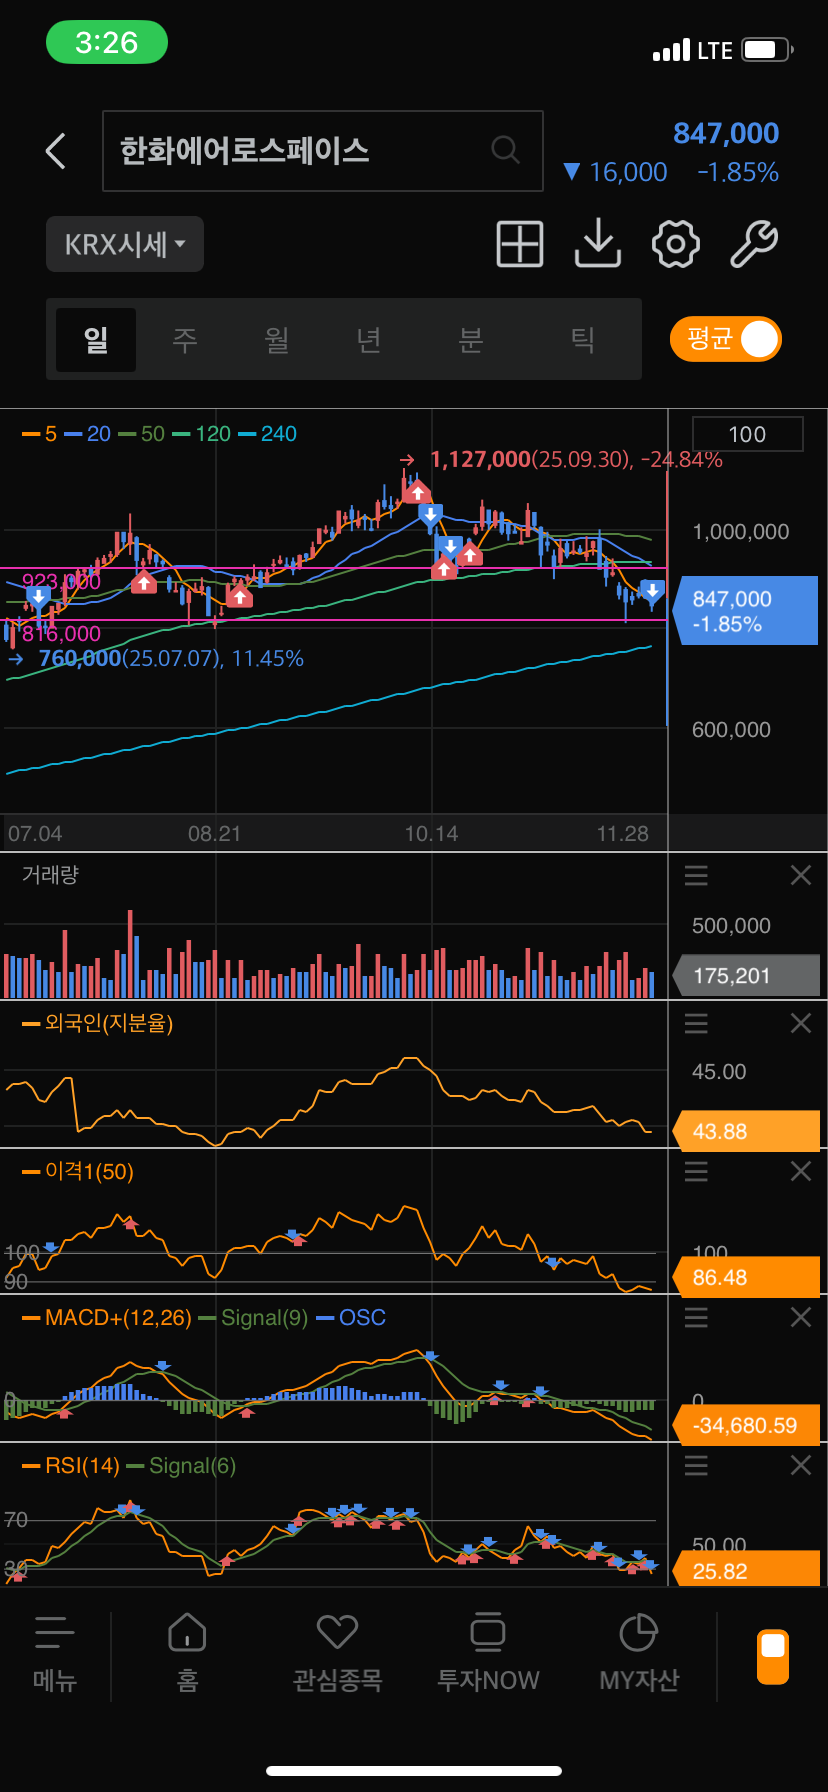
Task: Tap the orange floating shortcut button
Action: point(773,1657)
